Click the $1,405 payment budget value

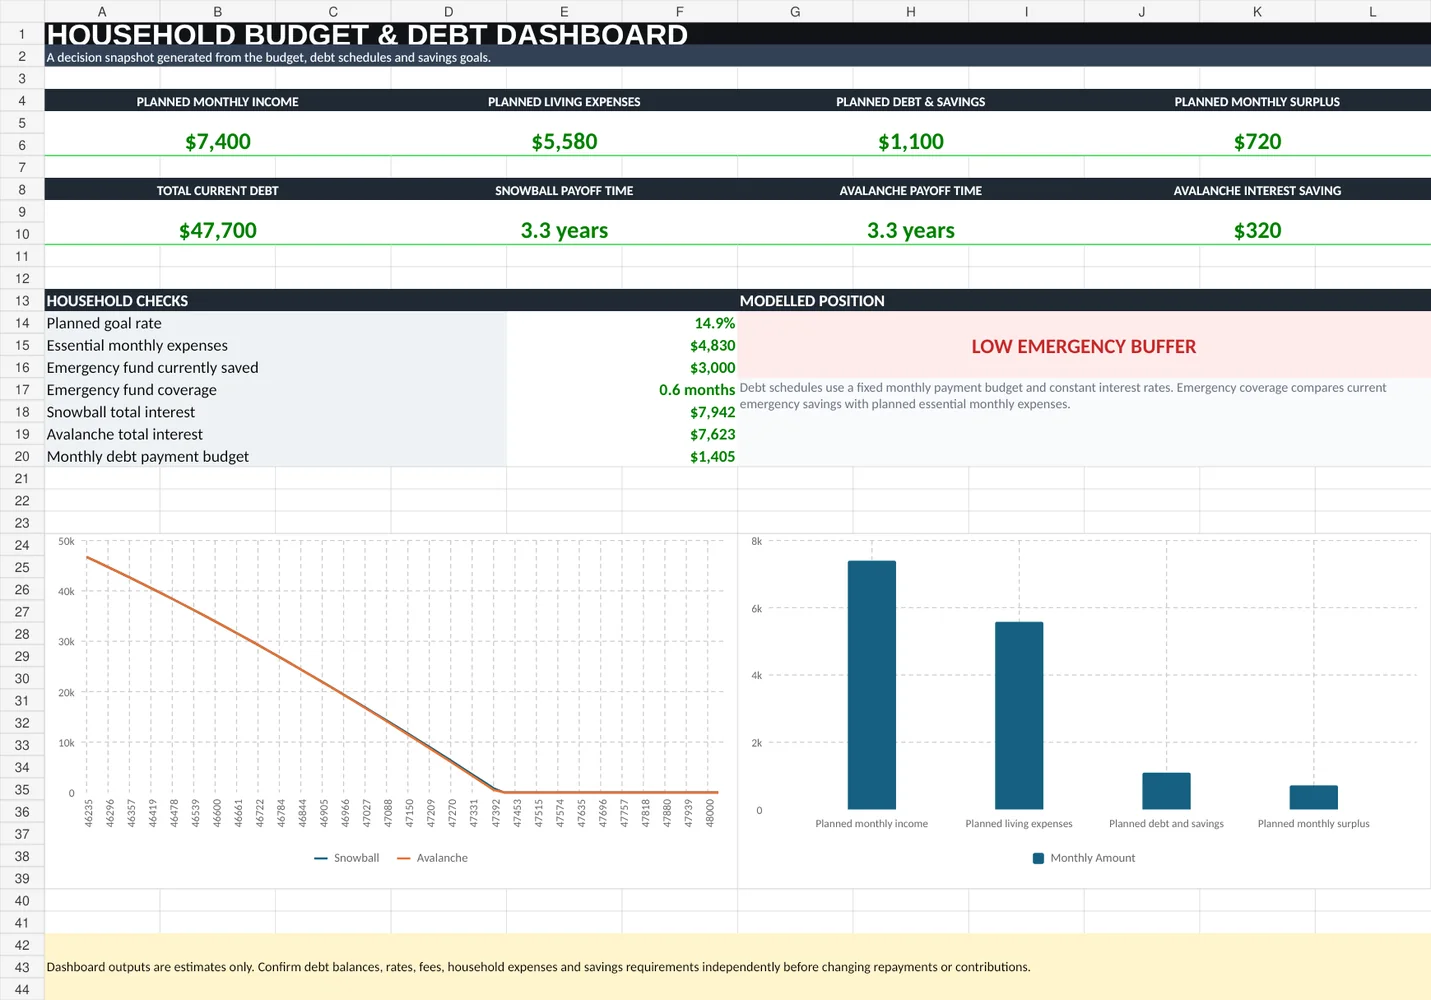click(712, 456)
